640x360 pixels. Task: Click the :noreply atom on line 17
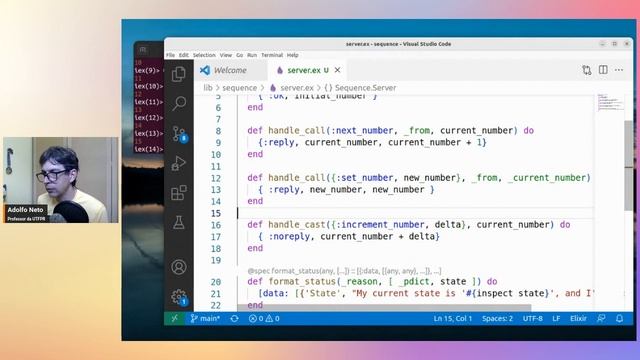coord(289,236)
